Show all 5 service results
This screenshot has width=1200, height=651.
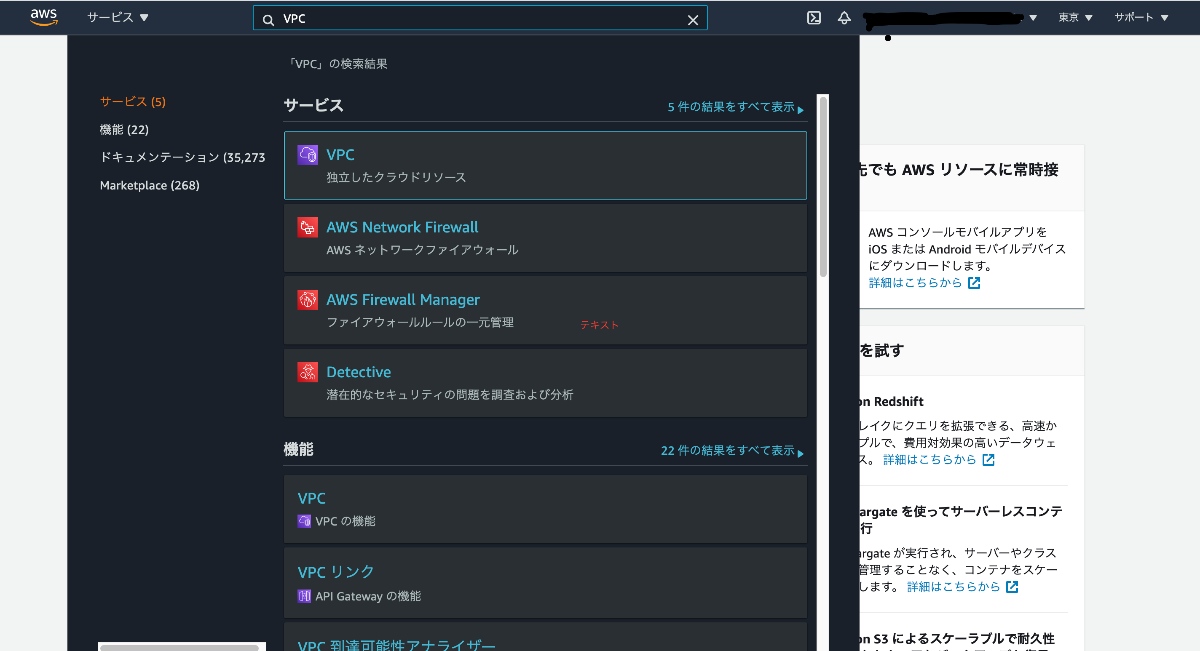pos(736,107)
